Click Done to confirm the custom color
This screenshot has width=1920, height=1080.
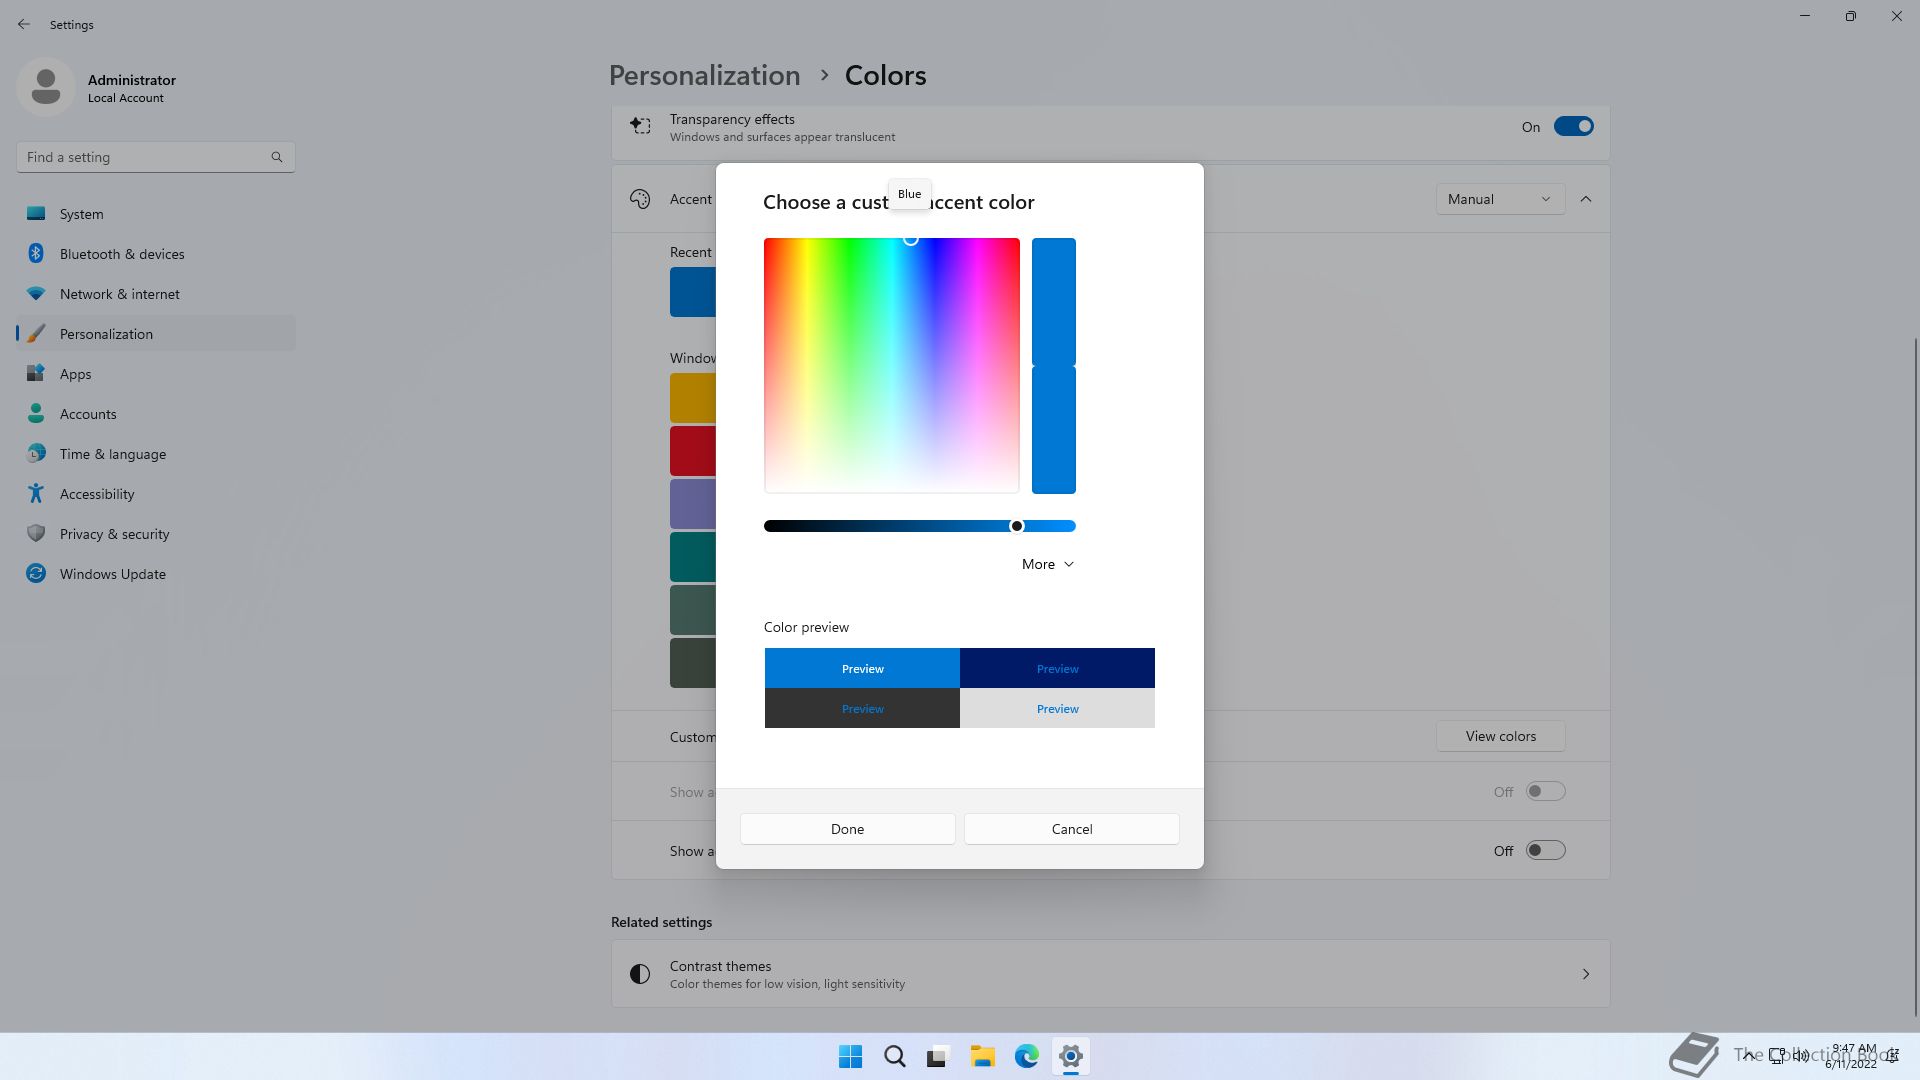[x=847, y=829]
